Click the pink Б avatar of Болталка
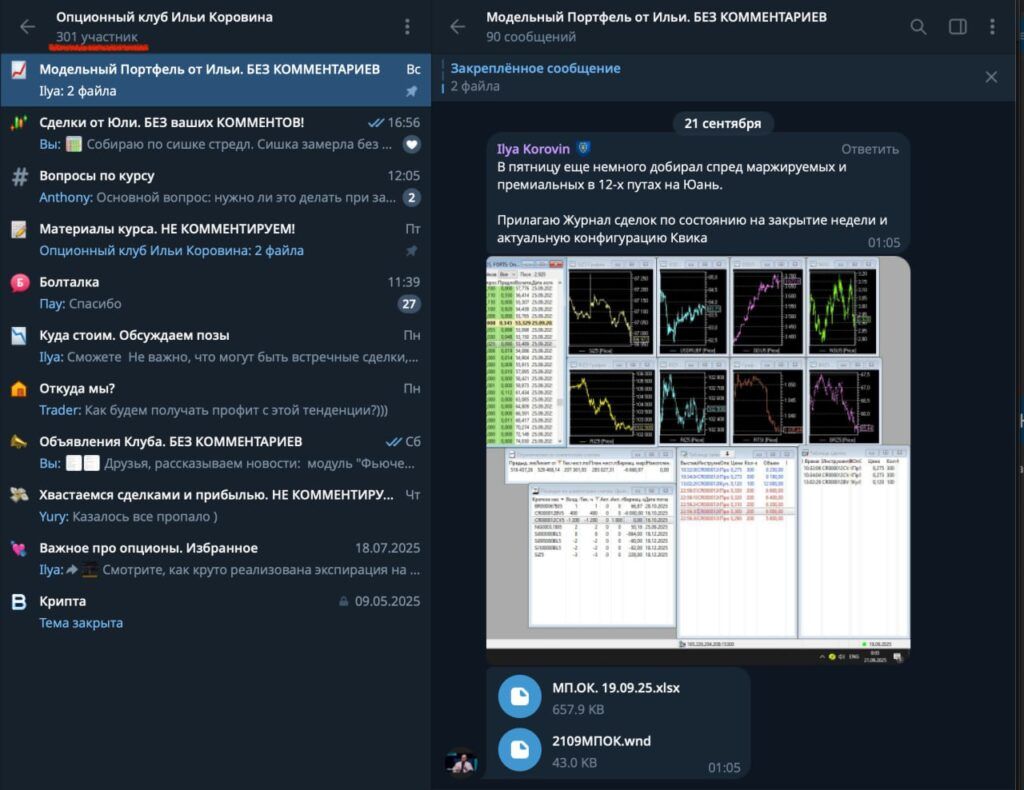1024x790 pixels. (x=20, y=283)
